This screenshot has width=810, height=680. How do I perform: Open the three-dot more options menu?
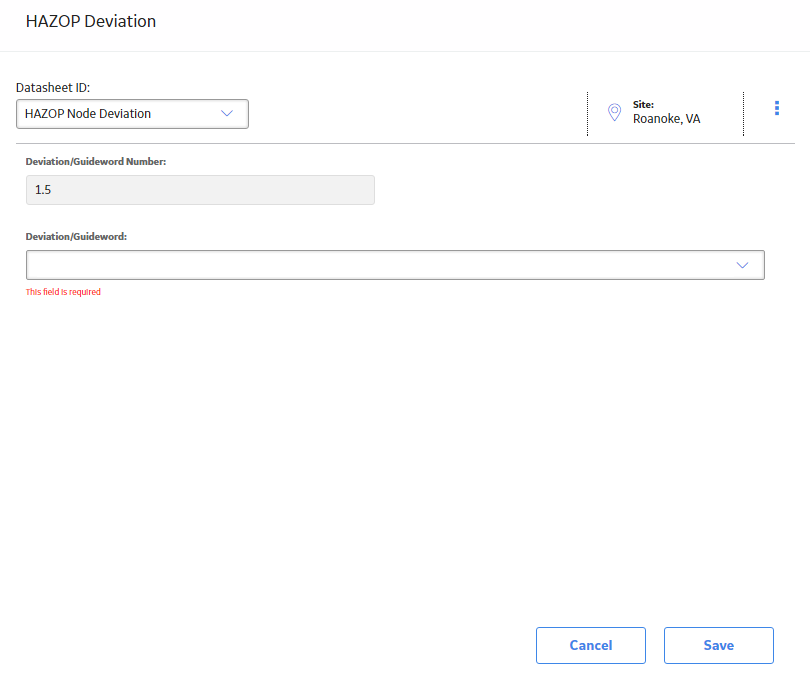[776, 108]
